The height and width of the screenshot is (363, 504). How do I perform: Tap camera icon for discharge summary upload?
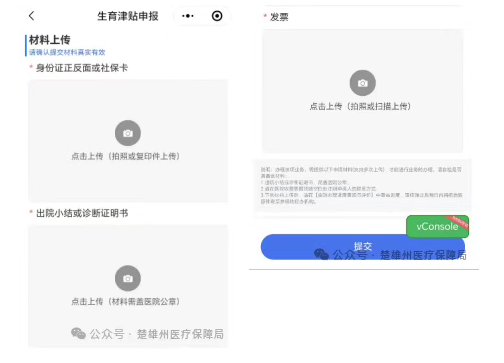[x=128, y=278]
